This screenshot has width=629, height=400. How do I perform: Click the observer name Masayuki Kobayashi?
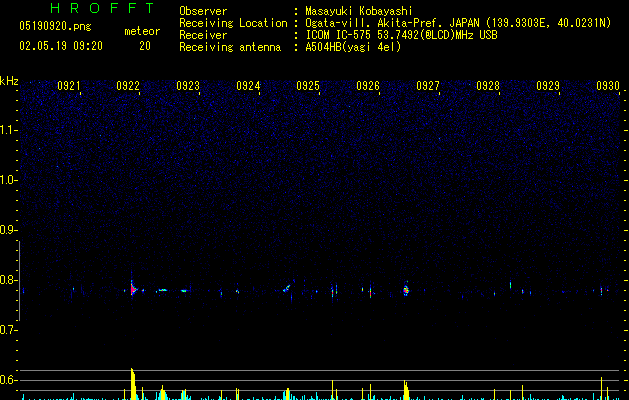[x=359, y=11]
